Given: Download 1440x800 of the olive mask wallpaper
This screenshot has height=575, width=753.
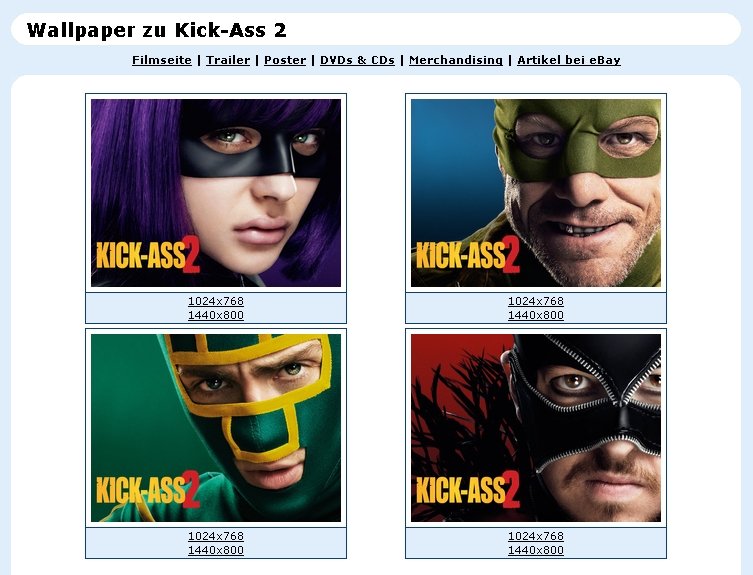Looking at the screenshot, I should pyautogui.click(x=535, y=315).
